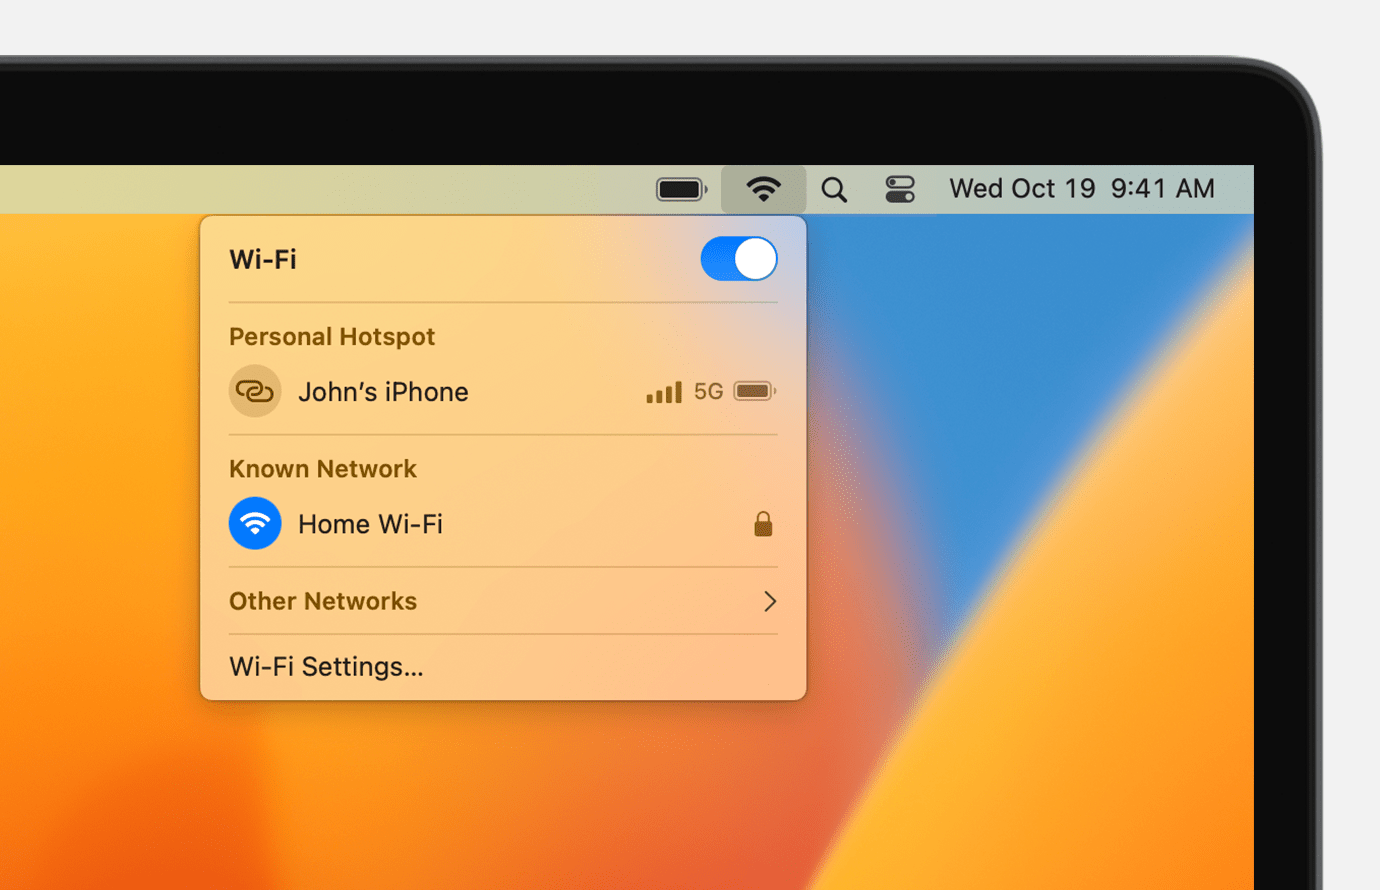Click the date Wed Oct 19 in menu bar
1380x890 pixels.
point(1022,188)
